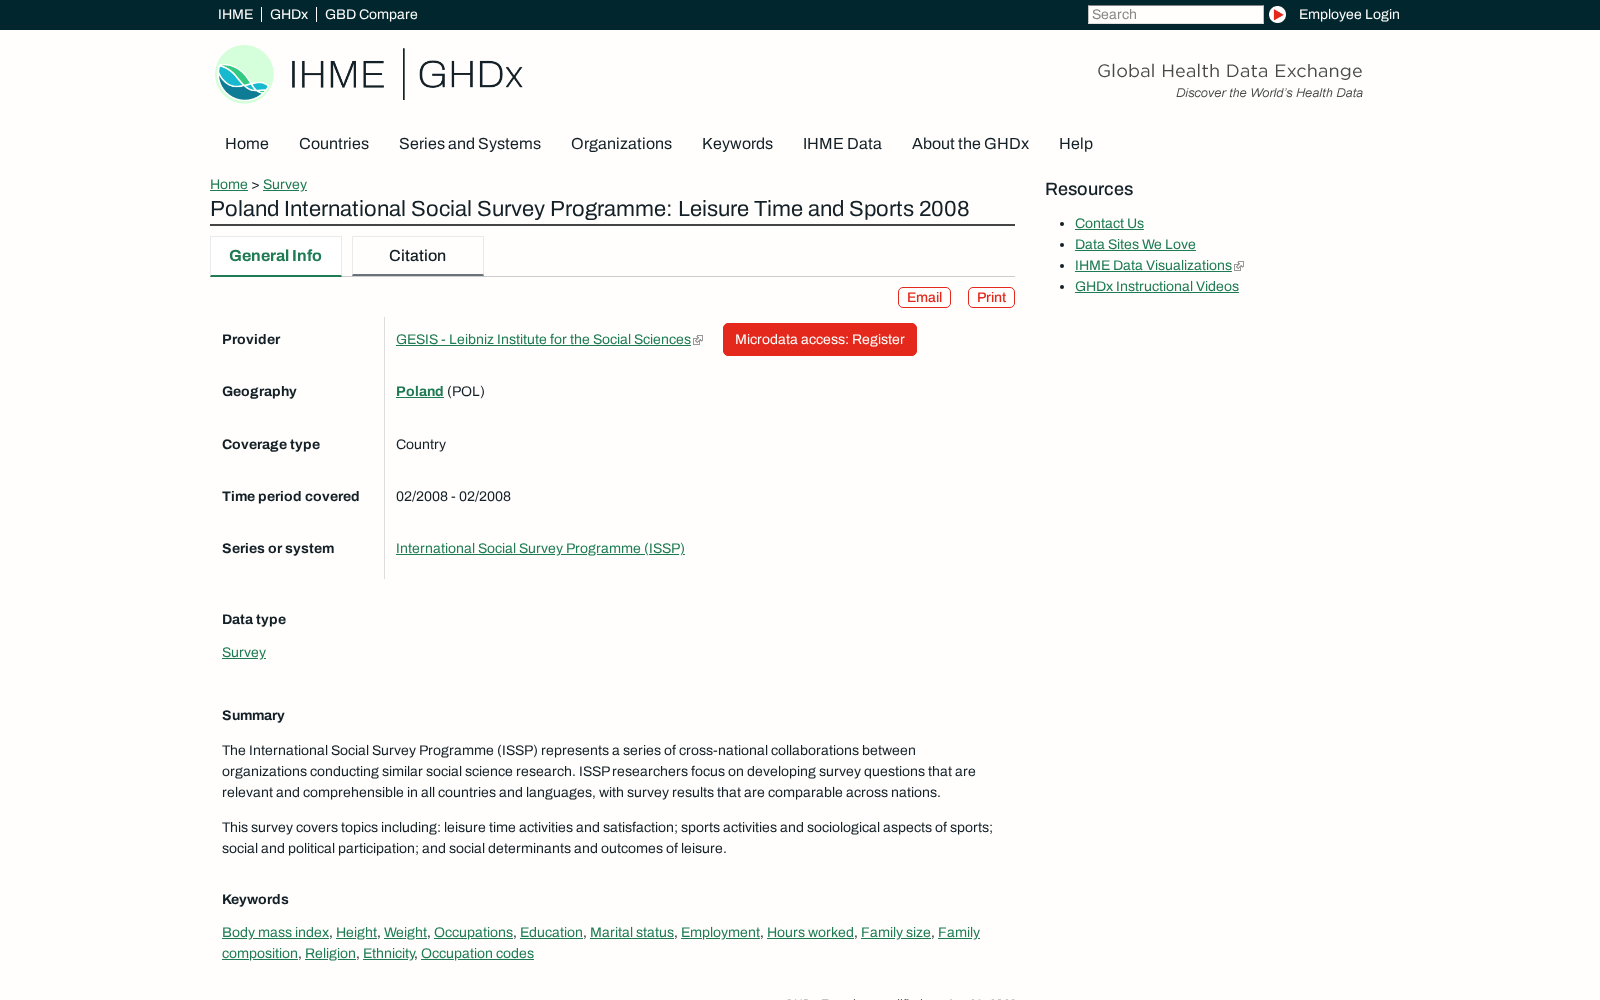Screen dimensions: 1600x1000
Task: Open Contact Us in Resources
Action: (1109, 224)
